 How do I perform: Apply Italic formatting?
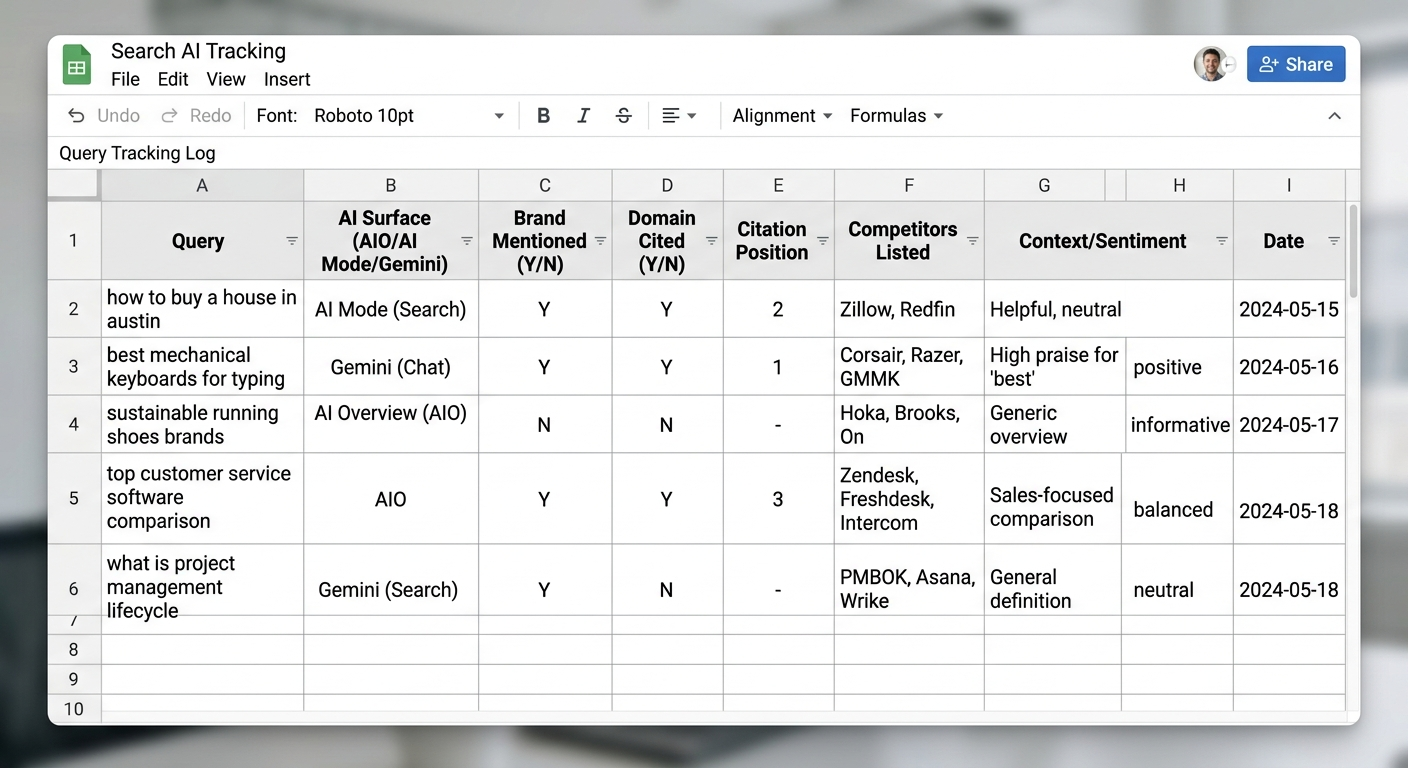click(583, 115)
